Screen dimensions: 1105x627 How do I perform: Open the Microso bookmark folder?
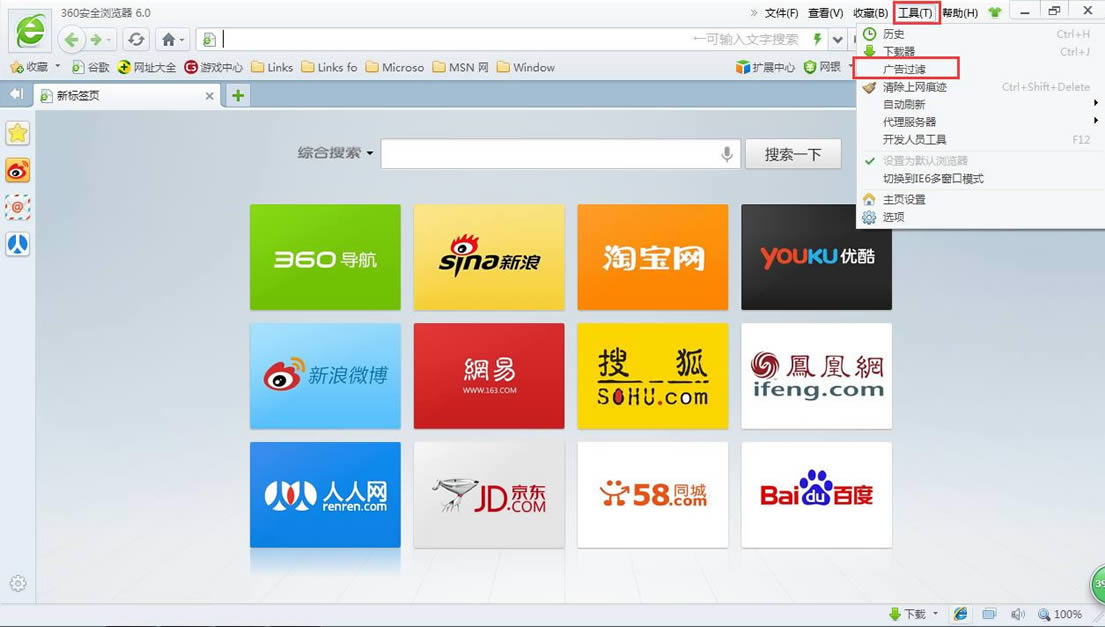(395, 67)
